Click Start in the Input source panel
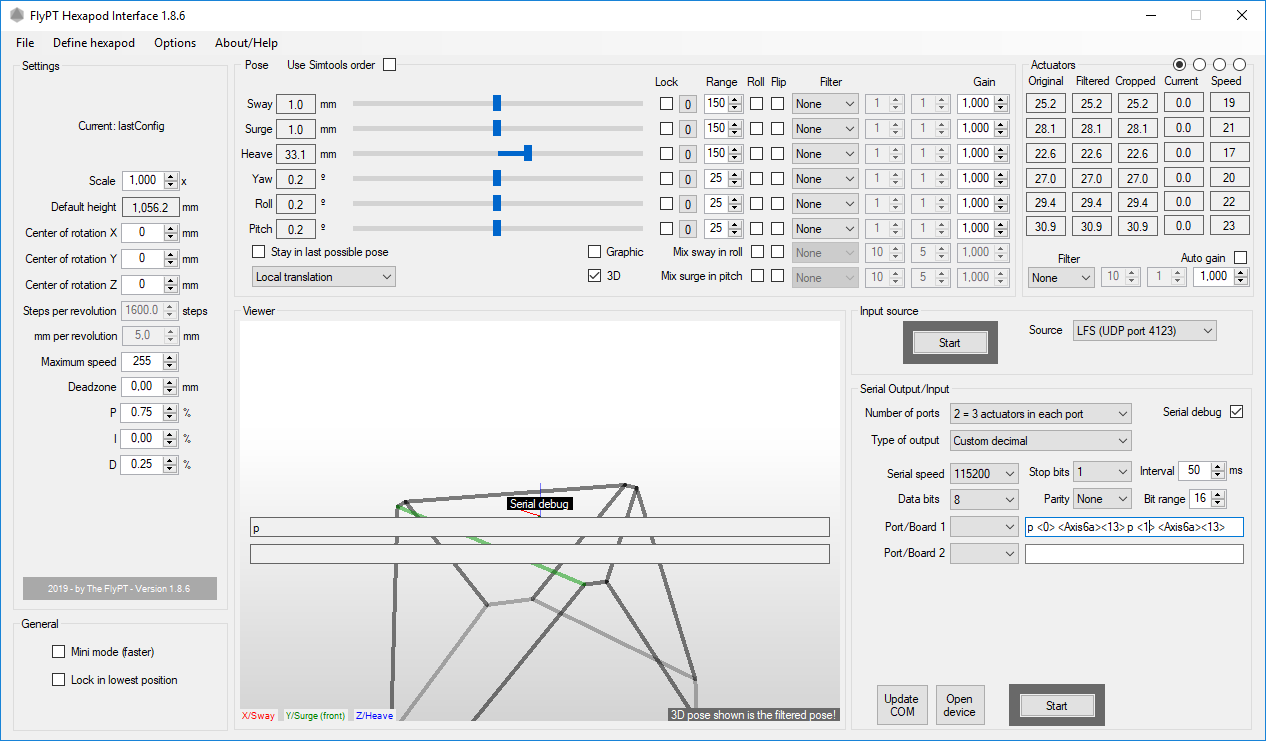The image size is (1266, 741). tap(949, 343)
